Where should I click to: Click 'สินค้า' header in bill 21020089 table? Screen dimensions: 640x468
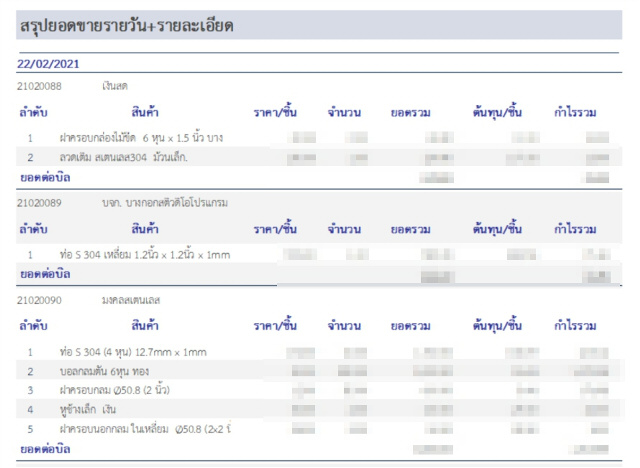pyautogui.click(x=145, y=229)
